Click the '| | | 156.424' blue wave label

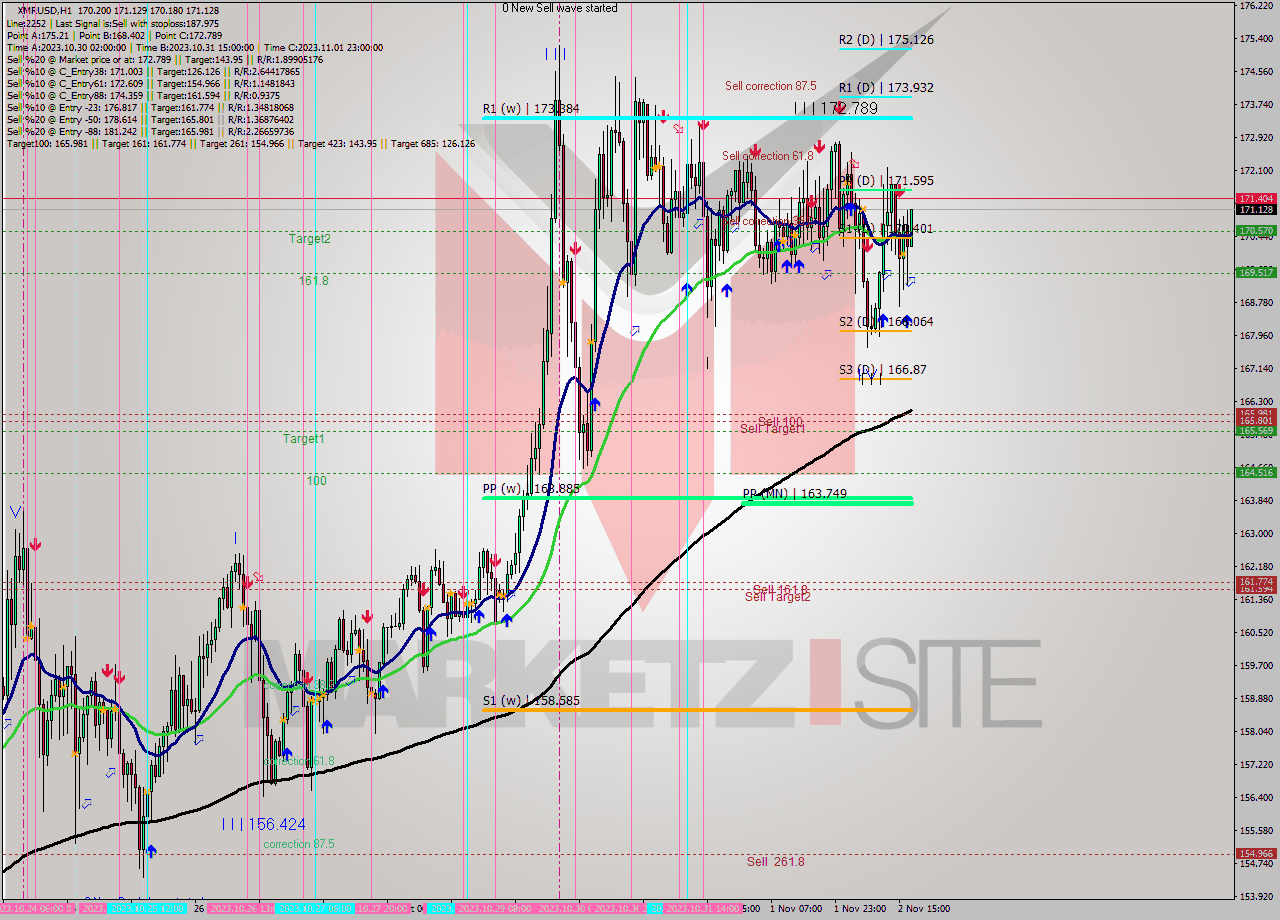click(263, 825)
